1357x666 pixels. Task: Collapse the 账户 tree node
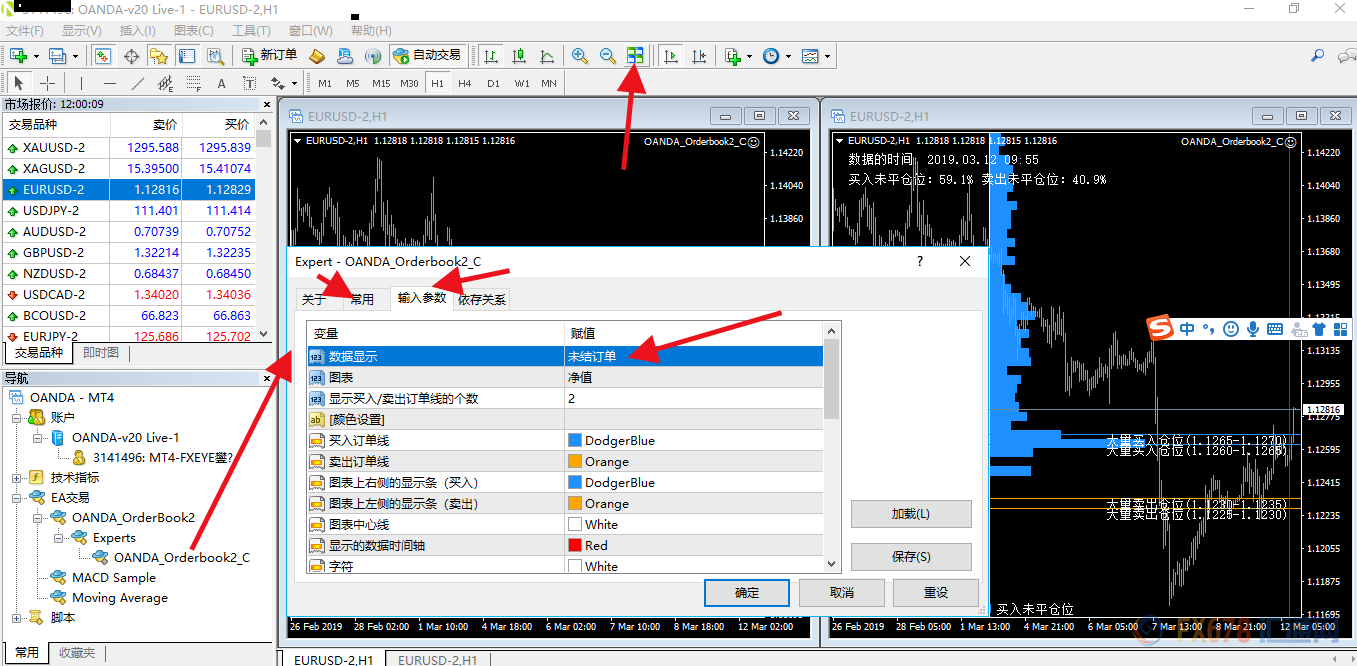17,417
